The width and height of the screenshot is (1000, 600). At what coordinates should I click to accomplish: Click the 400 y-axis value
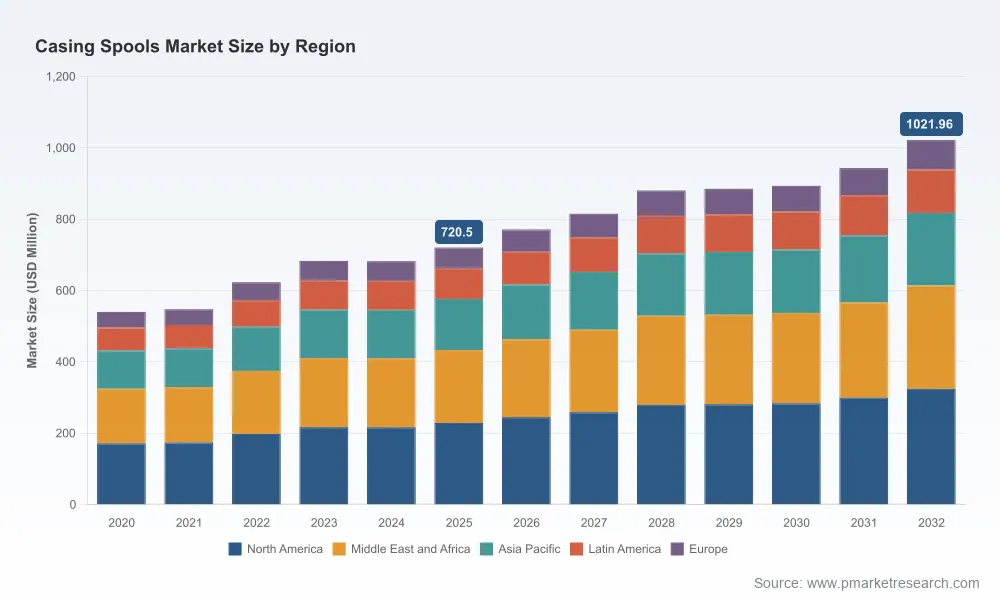66,362
